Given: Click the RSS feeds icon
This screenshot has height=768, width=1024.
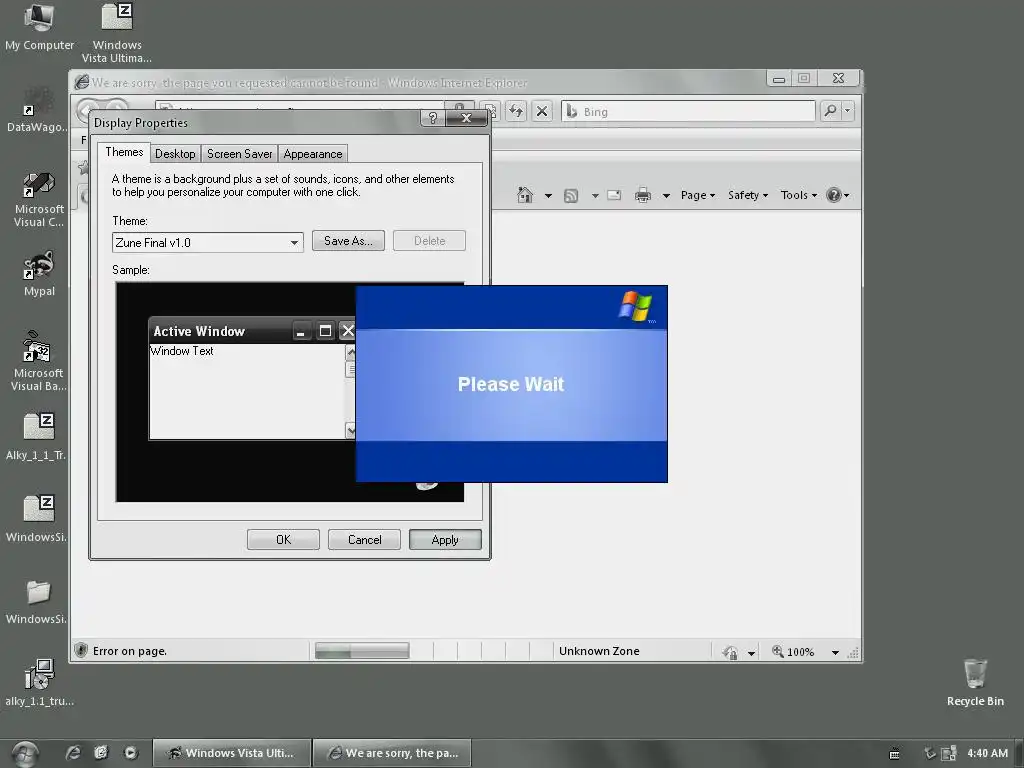Looking at the screenshot, I should (571, 195).
